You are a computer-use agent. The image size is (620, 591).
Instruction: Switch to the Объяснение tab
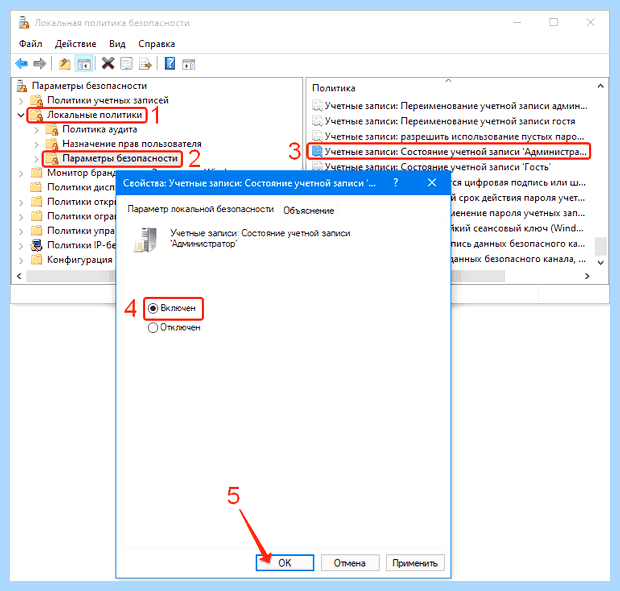tap(308, 210)
